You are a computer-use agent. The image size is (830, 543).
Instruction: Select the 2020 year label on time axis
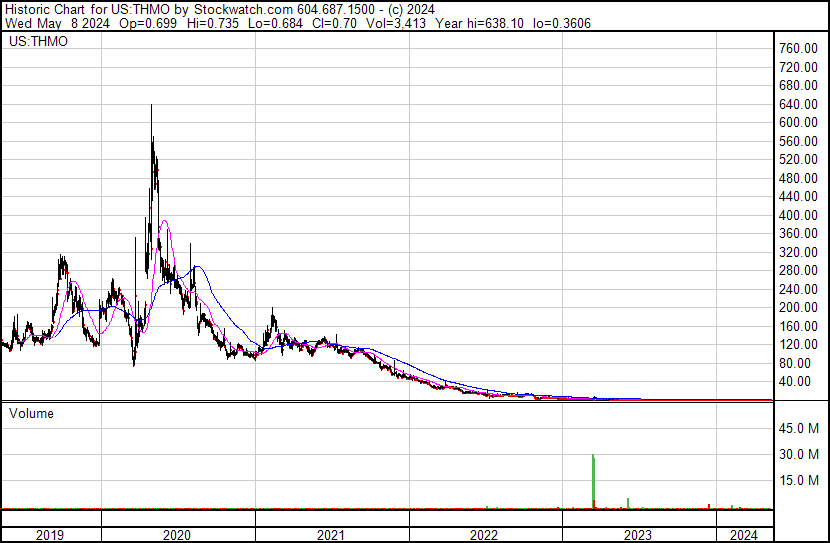coord(177,535)
